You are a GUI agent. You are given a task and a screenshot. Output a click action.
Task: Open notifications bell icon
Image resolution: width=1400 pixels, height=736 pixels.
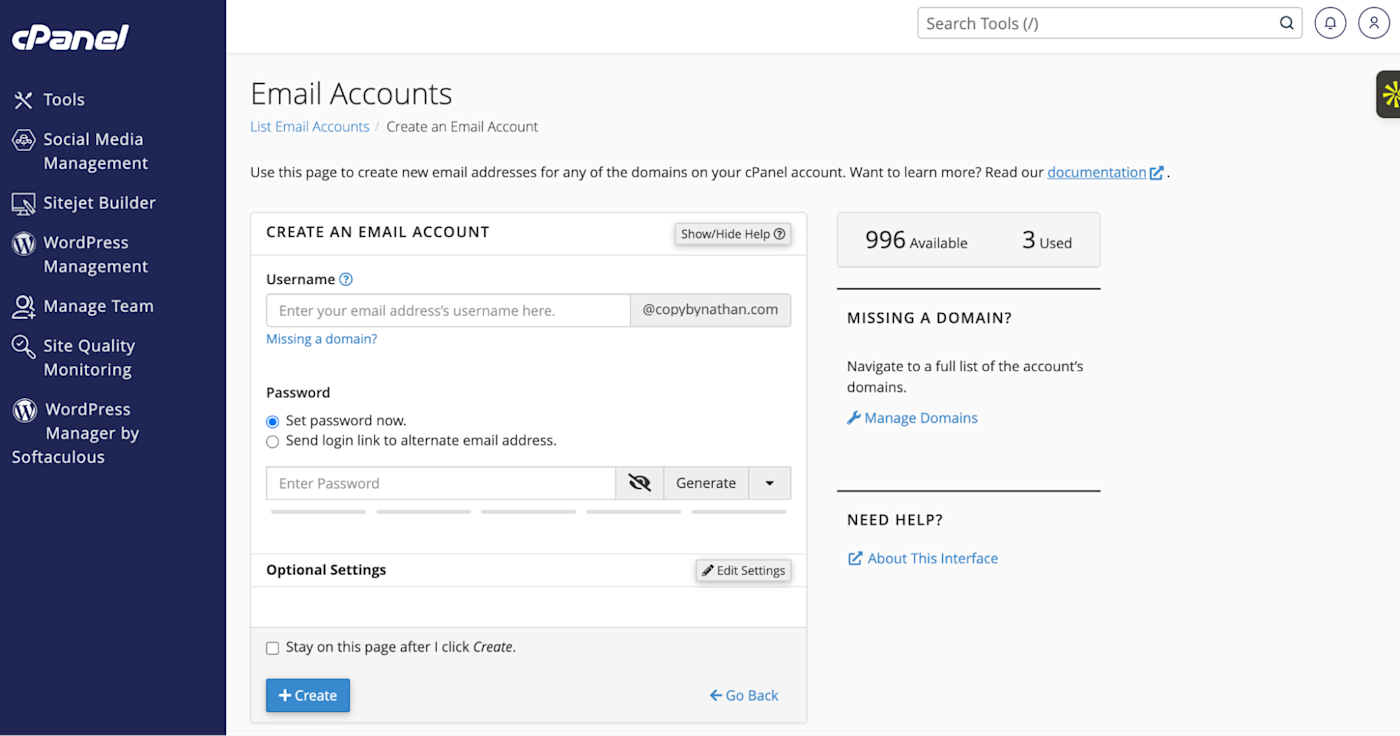point(1330,23)
